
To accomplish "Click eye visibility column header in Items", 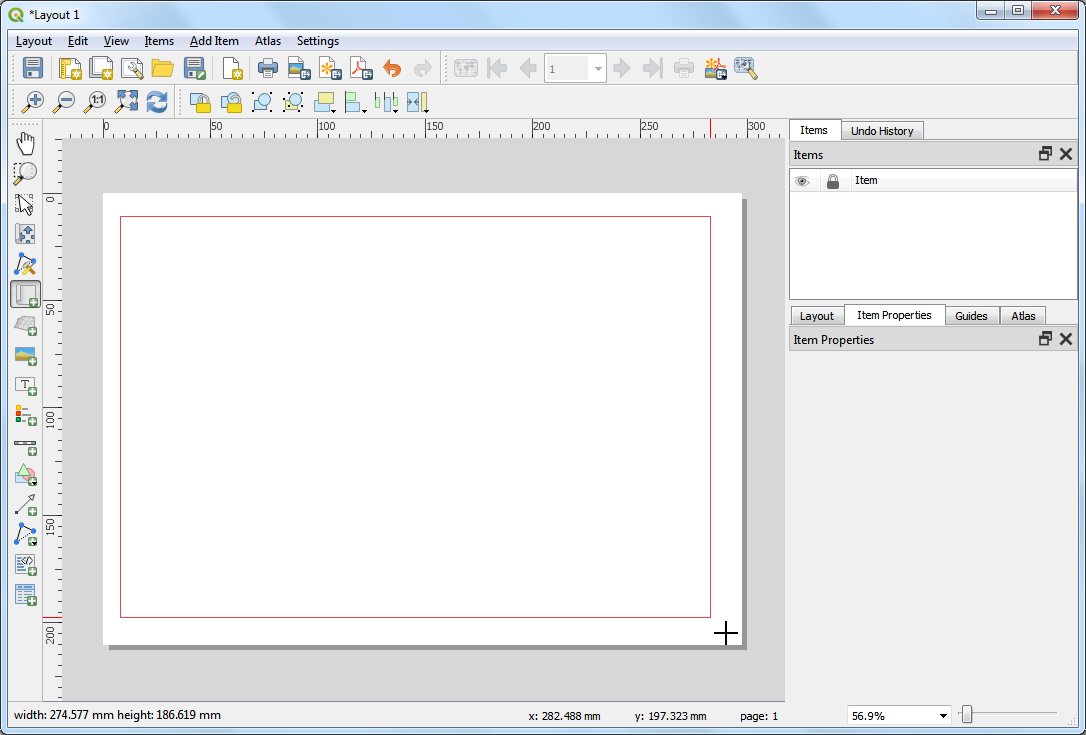I will 802,181.
